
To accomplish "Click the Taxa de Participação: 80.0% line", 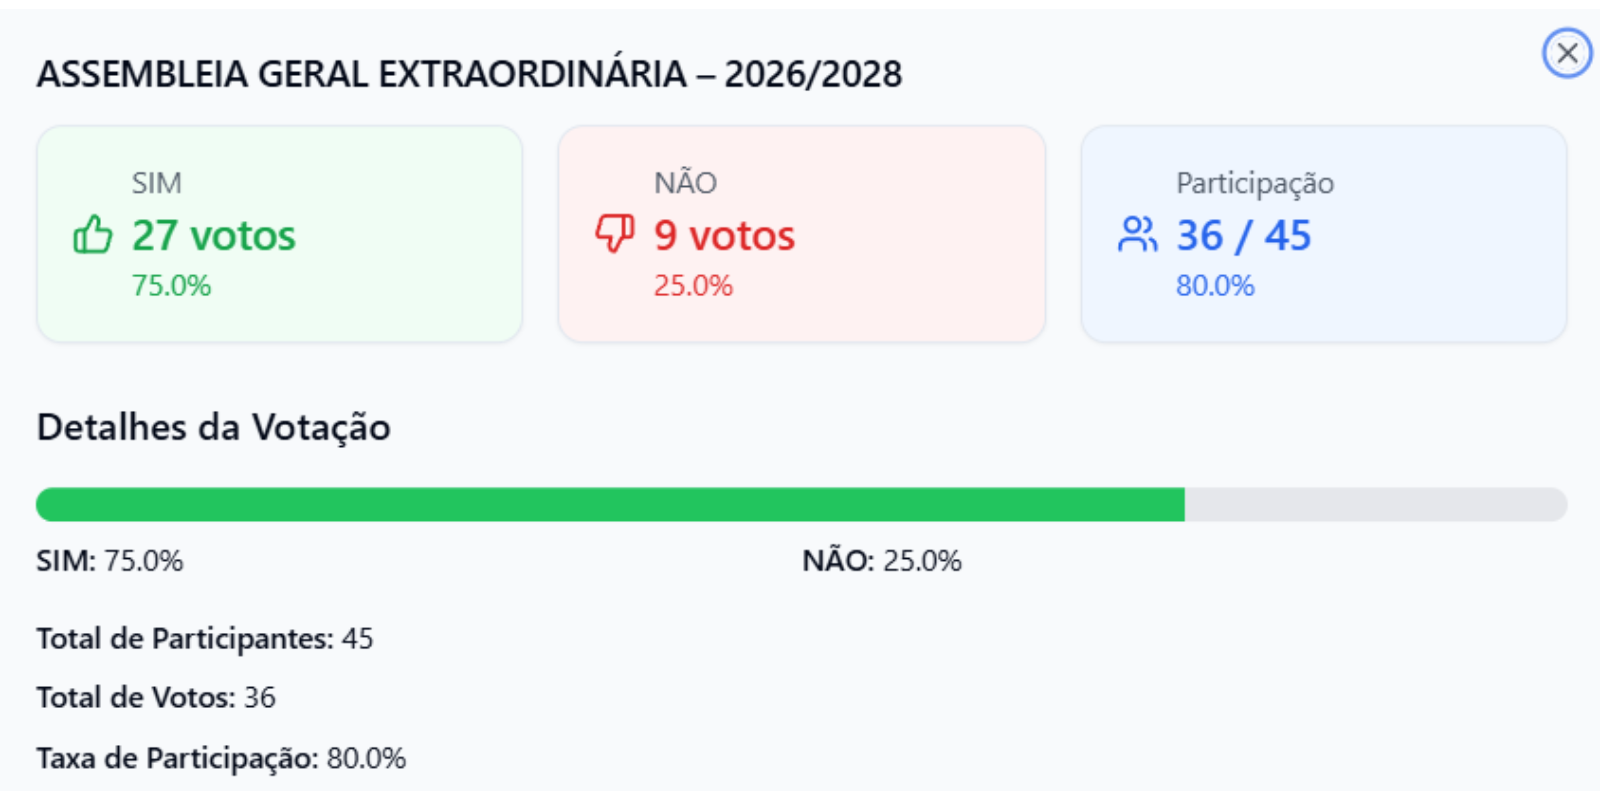I will (221, 759).
